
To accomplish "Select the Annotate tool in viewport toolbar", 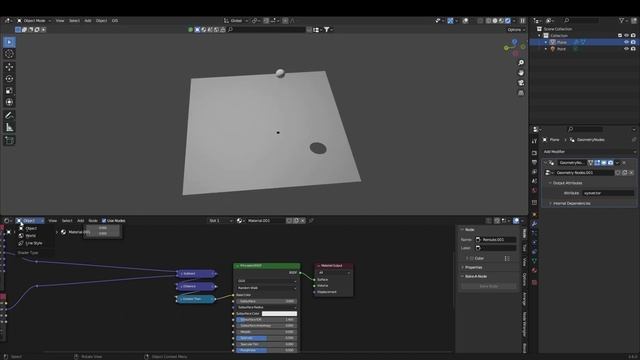I will point(9,116).
